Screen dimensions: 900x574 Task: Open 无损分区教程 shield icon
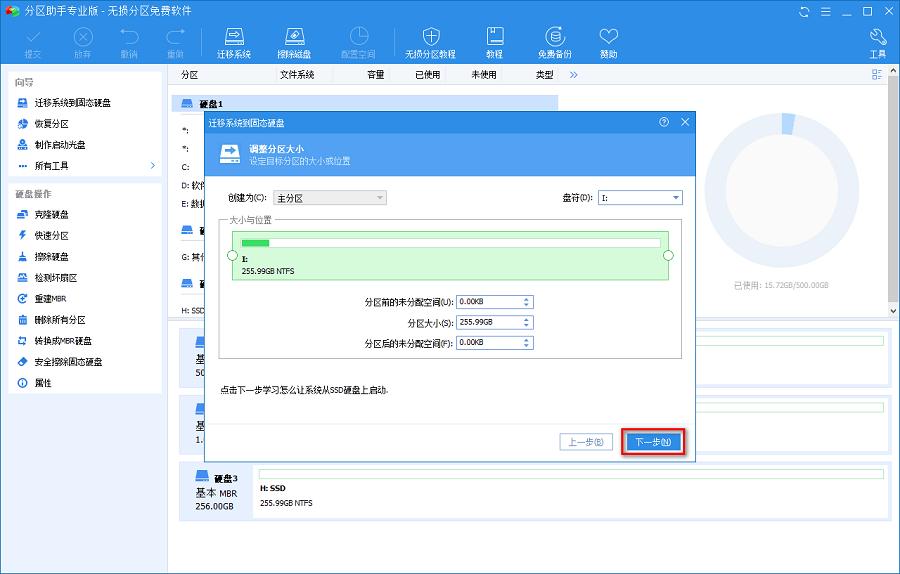click(430, 43)
